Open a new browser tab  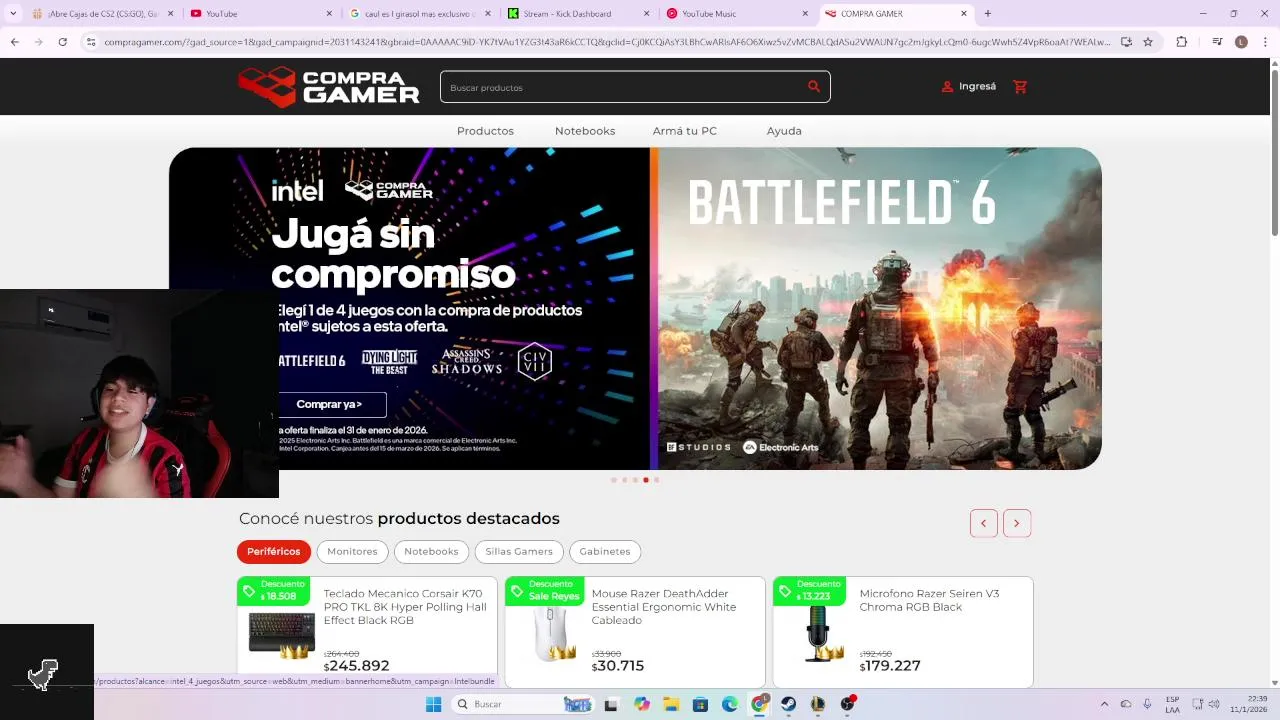[988, 14]
